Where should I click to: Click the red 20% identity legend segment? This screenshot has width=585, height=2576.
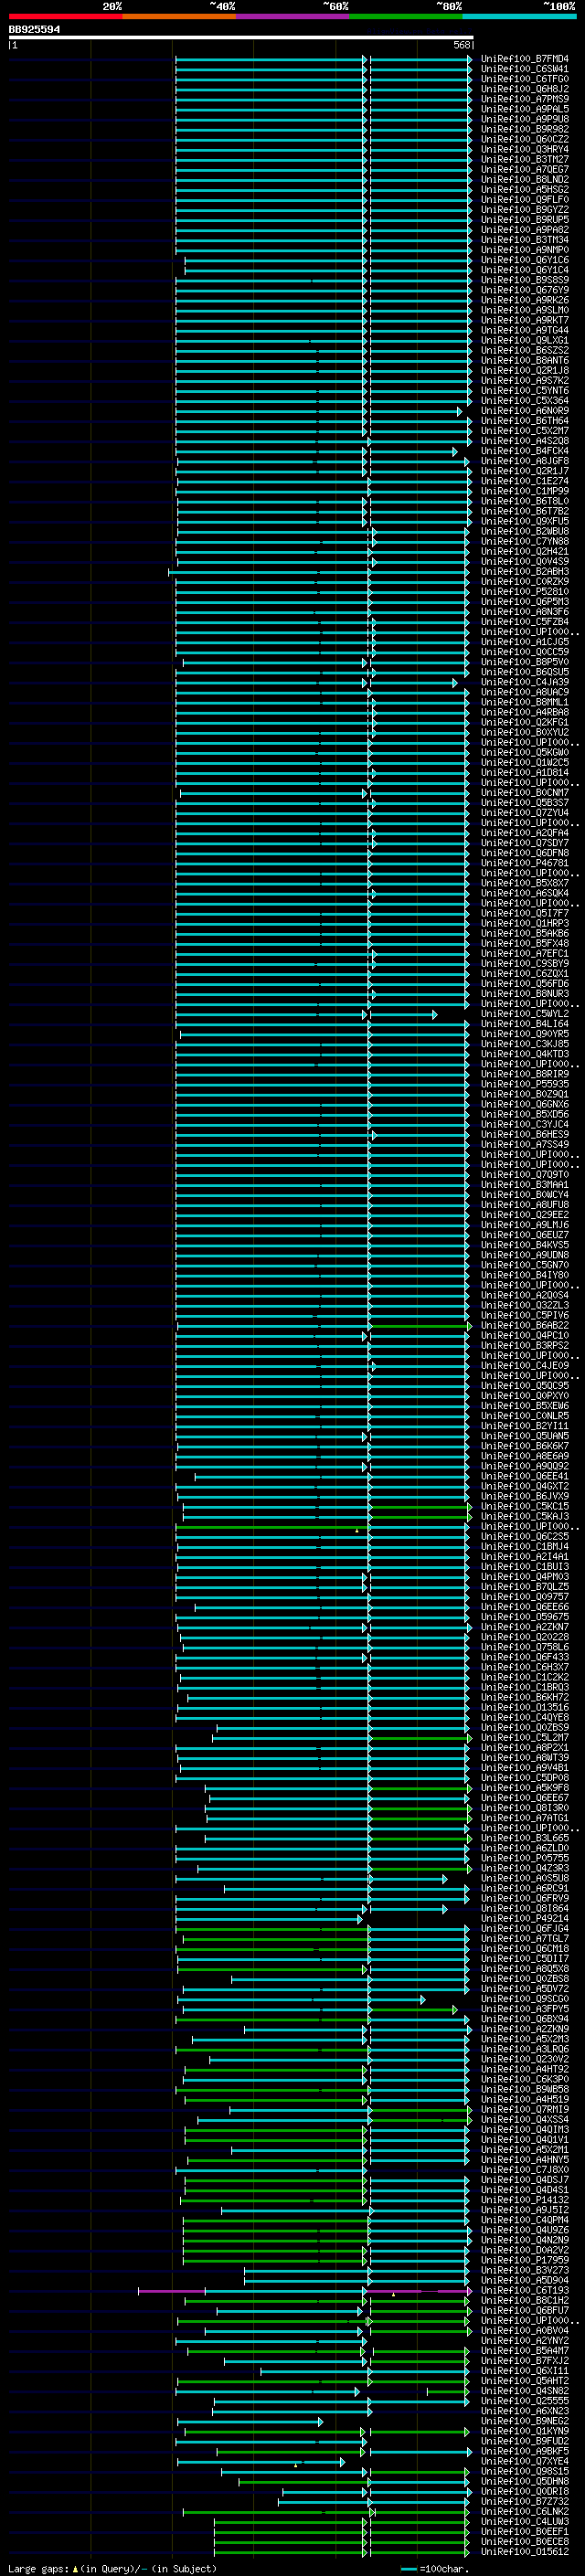[65, 17]
